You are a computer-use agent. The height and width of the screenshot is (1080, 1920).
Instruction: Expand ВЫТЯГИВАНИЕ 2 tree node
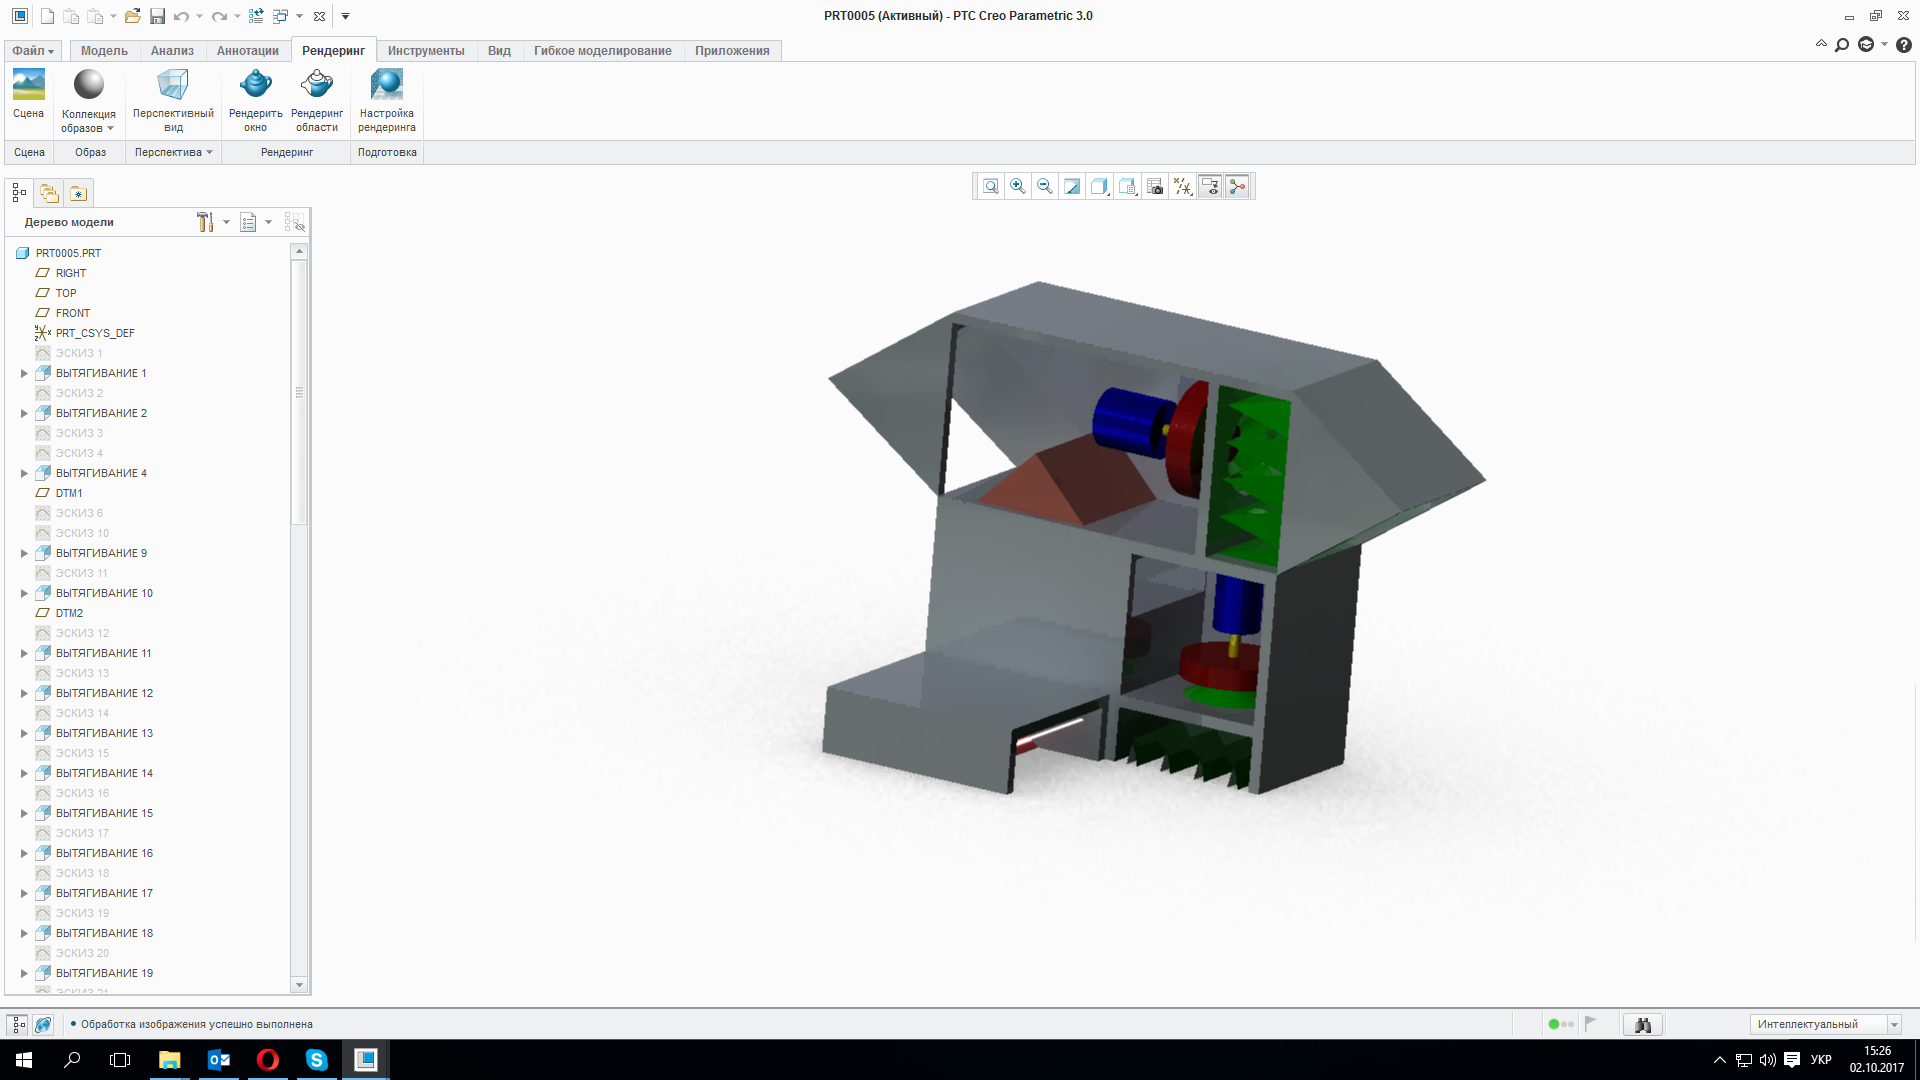click(24, 413)
